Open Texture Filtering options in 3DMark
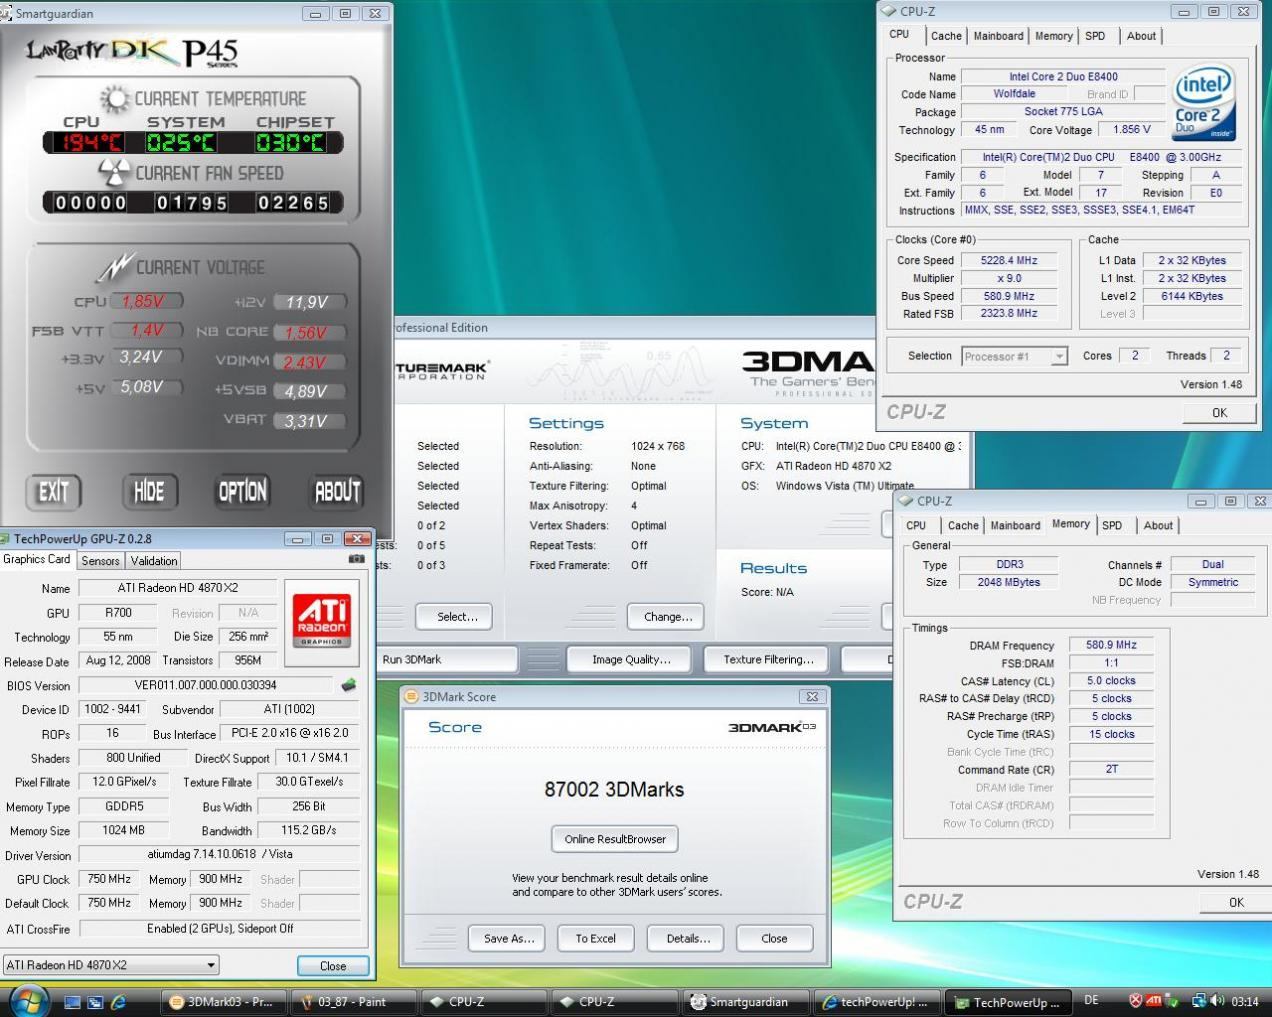 (768, 659)
